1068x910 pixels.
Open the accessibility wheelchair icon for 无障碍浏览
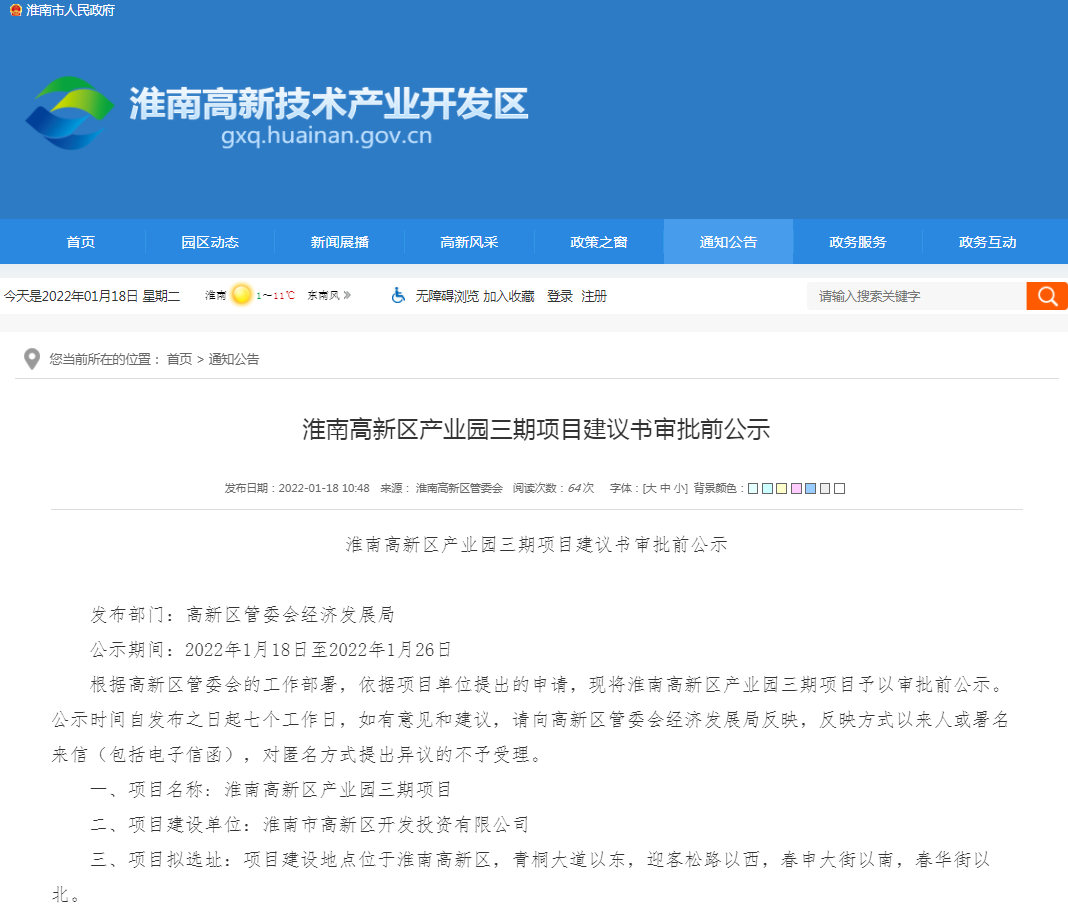398,295
